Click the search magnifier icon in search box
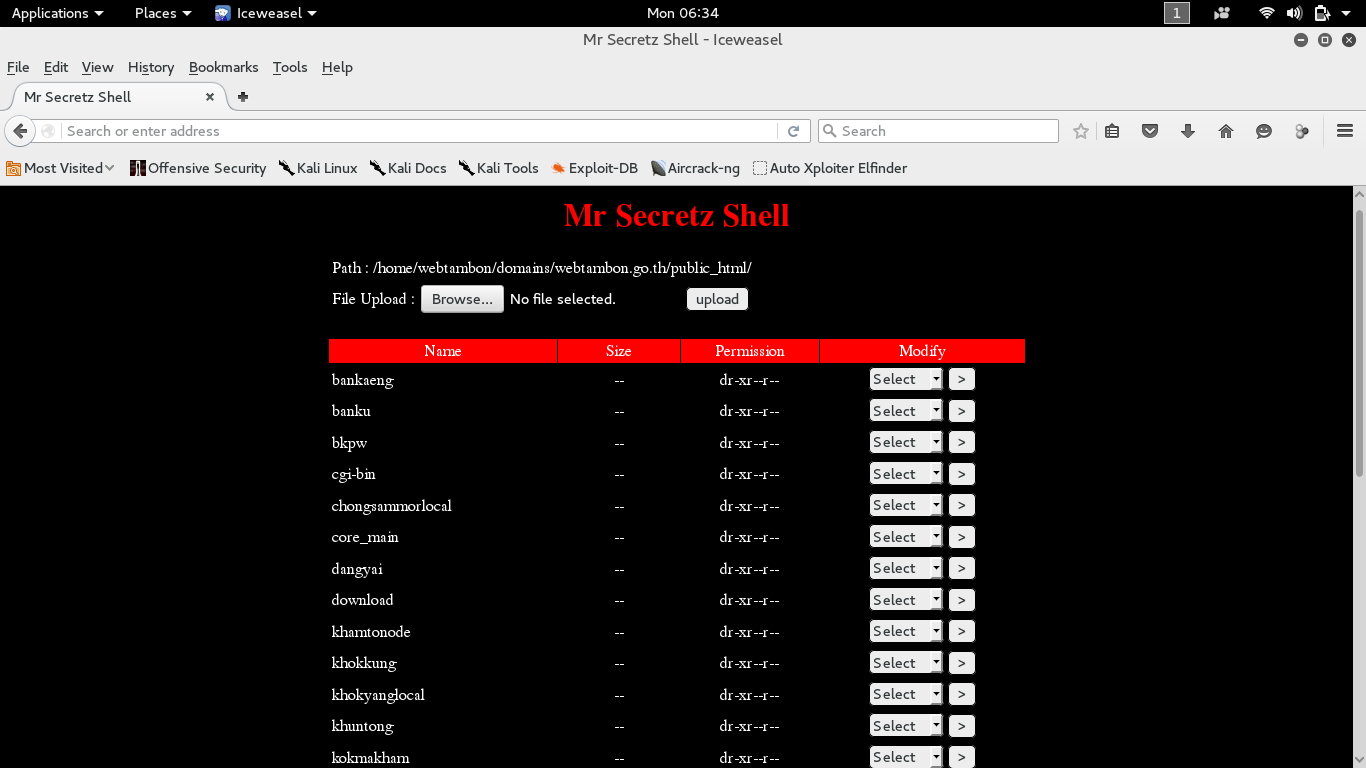This screenshot has width=1366, height=768. pyautogui.click(x=829, y=131)
